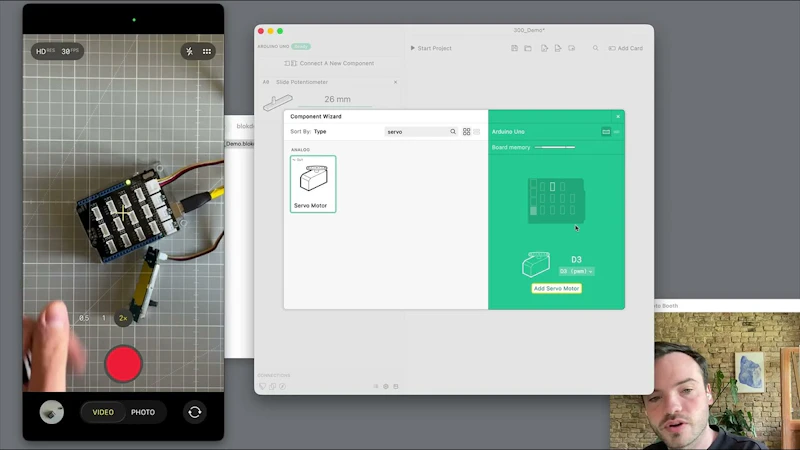Screen dimensions: 800x450
Task: Click Start Project play button
Action: coord(431,48)
